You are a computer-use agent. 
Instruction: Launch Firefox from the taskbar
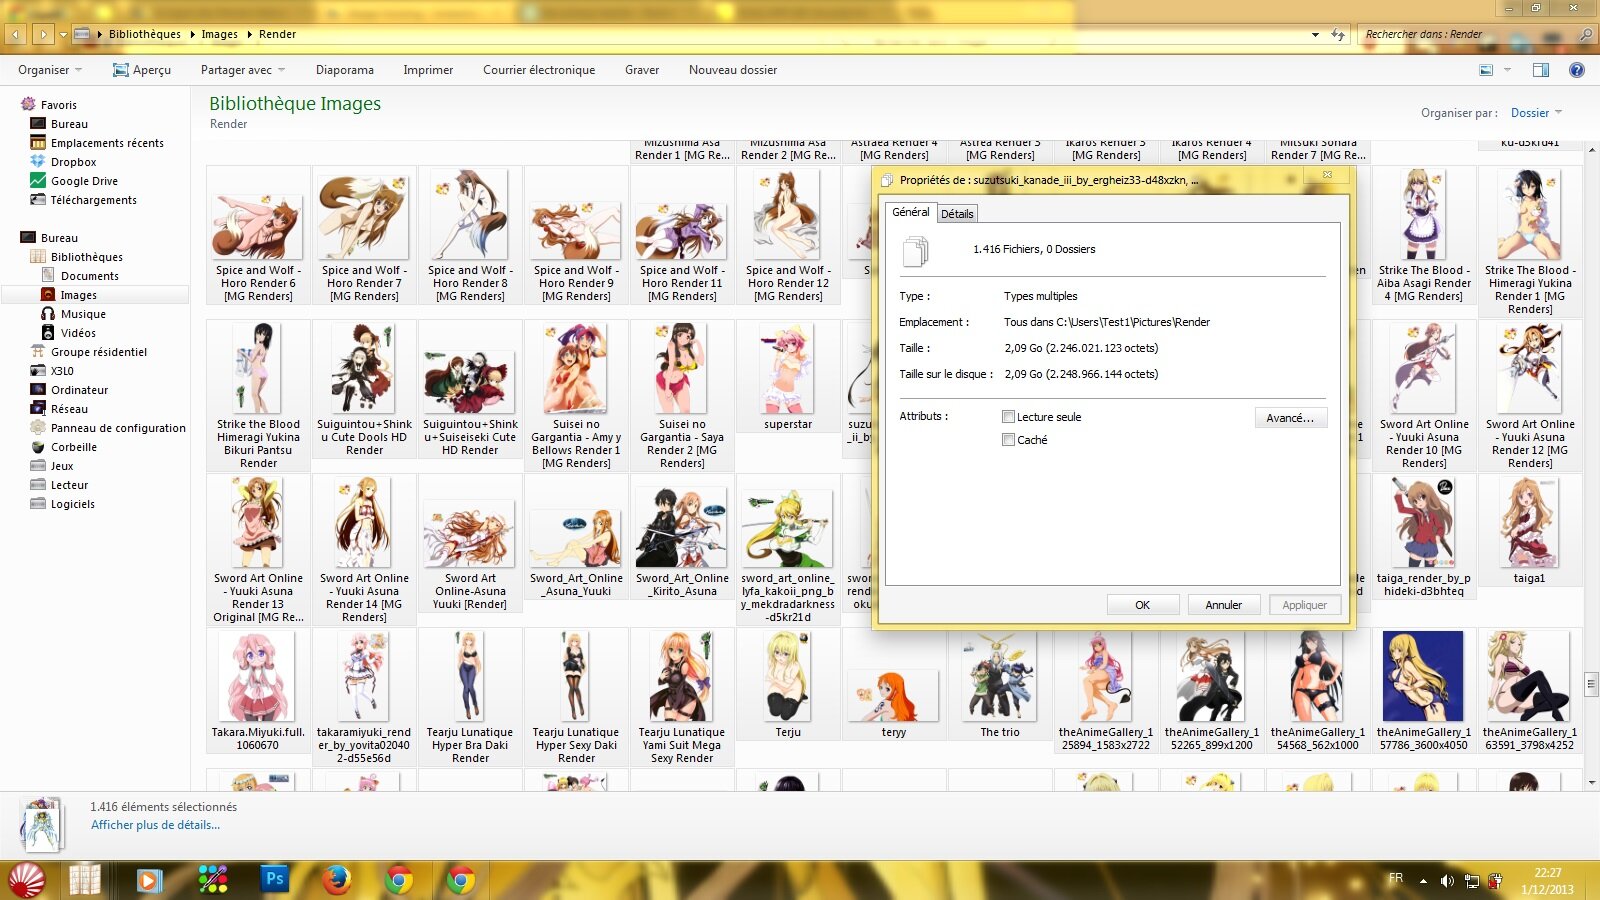coord(337,879)
